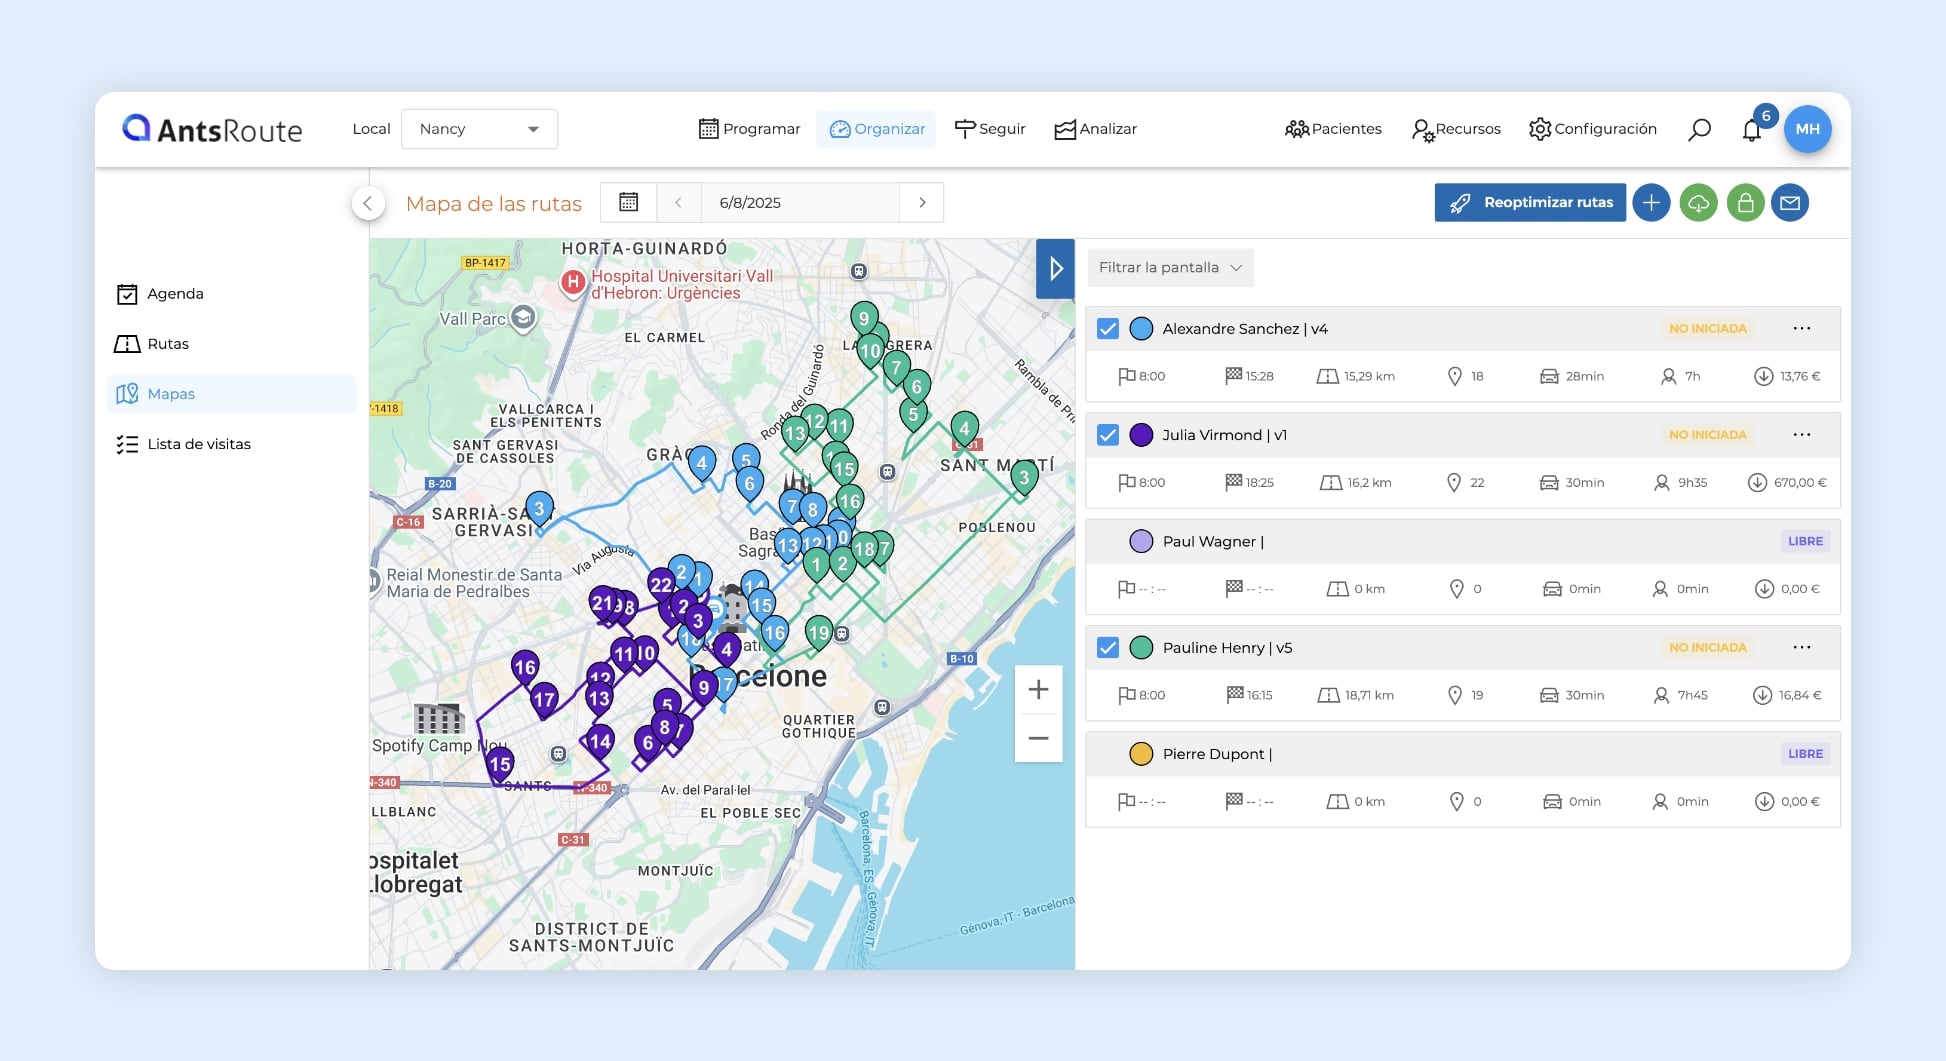1946x1061 pixels.
Task: Open the Mapas section in the sidebar
Action: (170, 394)
